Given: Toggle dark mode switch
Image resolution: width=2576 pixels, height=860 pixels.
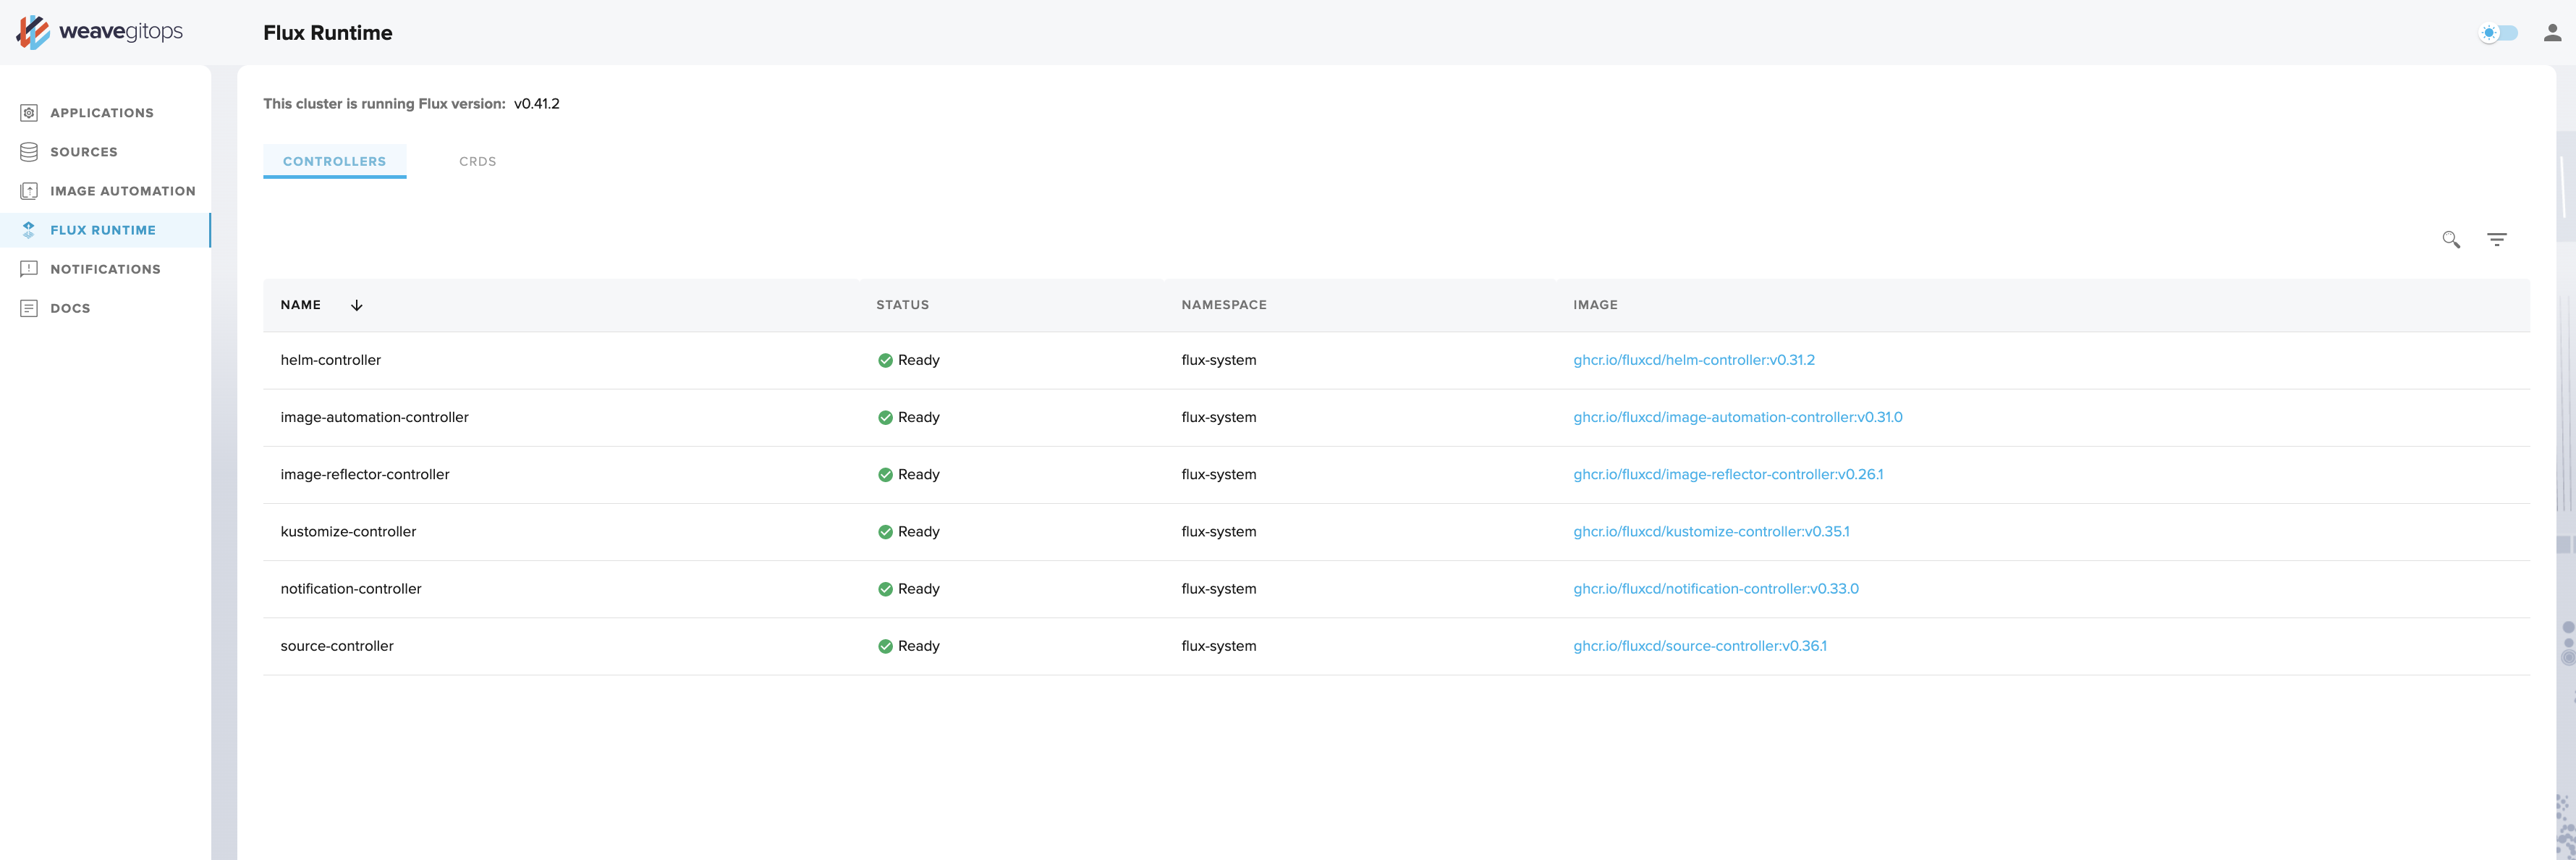Looking at the screenshot, I should pyautogui.click(x=2498, y=33).
